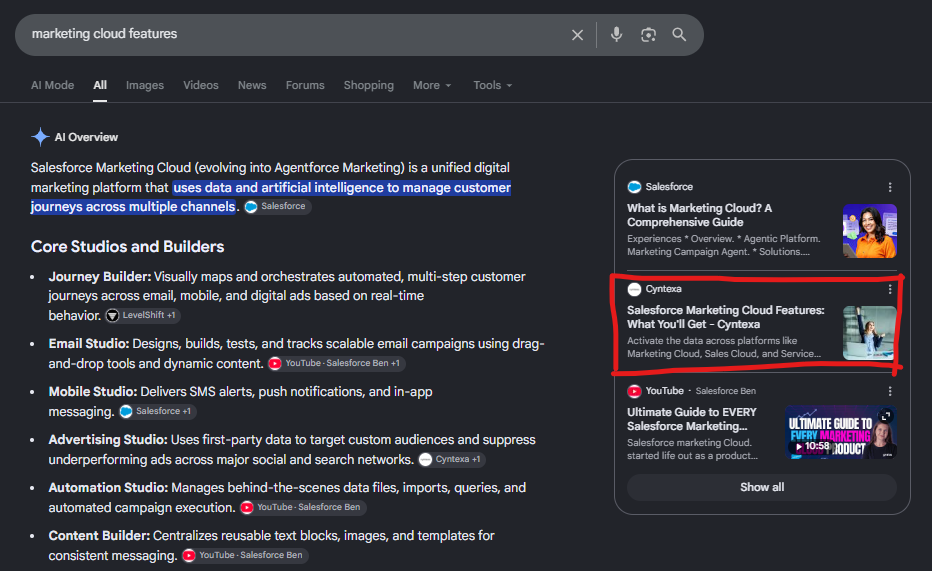The image size is (932, 571).
Task: Open Google Lens image search icon
Action: pos(648,35)
